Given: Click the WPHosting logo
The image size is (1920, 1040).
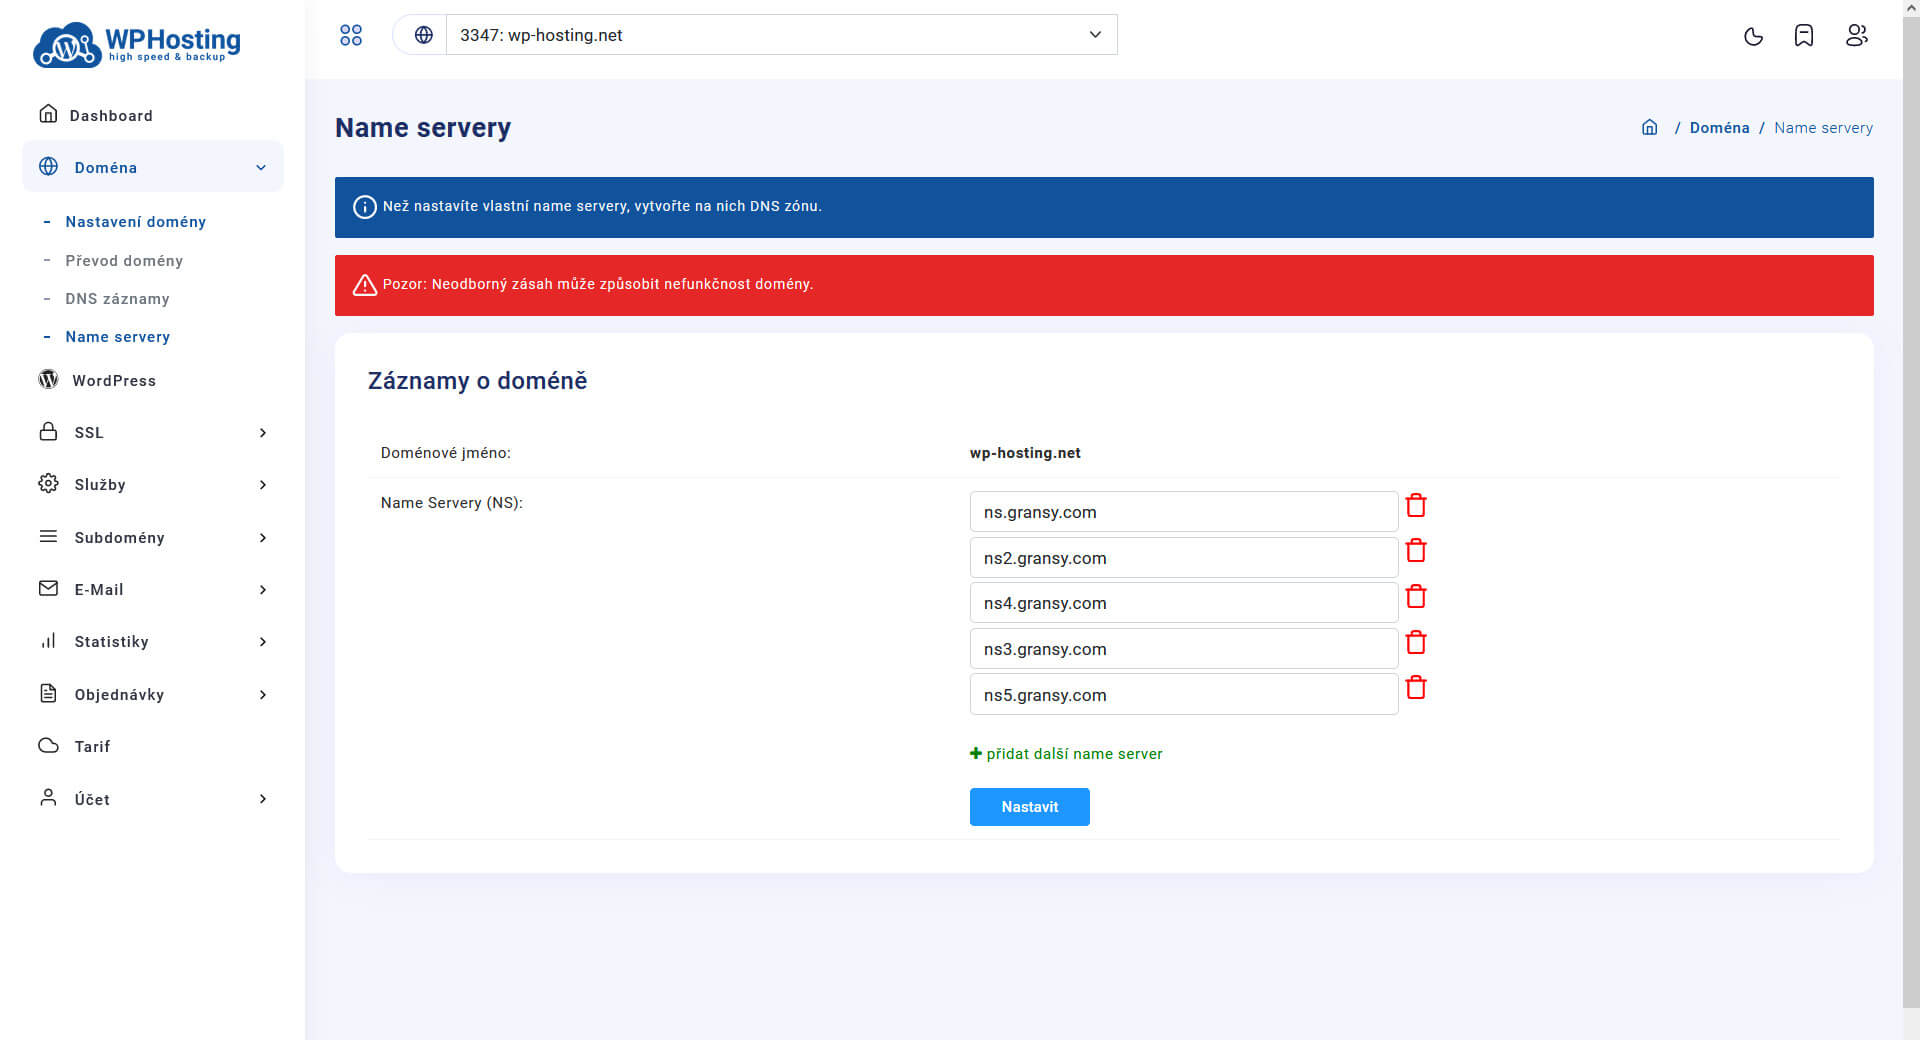Looking at the screenshot, I should click(x=137, y=44).
